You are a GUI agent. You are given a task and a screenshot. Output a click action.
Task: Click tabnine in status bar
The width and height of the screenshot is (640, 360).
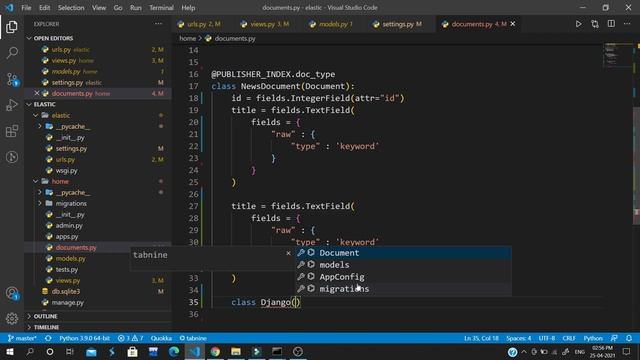(193, 338)
